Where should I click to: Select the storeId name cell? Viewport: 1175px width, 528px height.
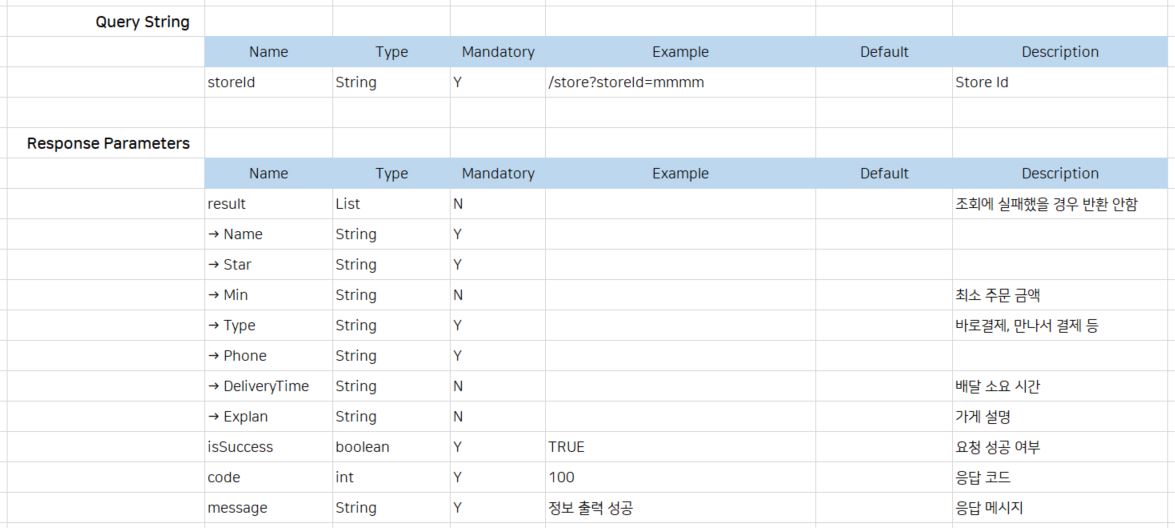coord(231,82)
